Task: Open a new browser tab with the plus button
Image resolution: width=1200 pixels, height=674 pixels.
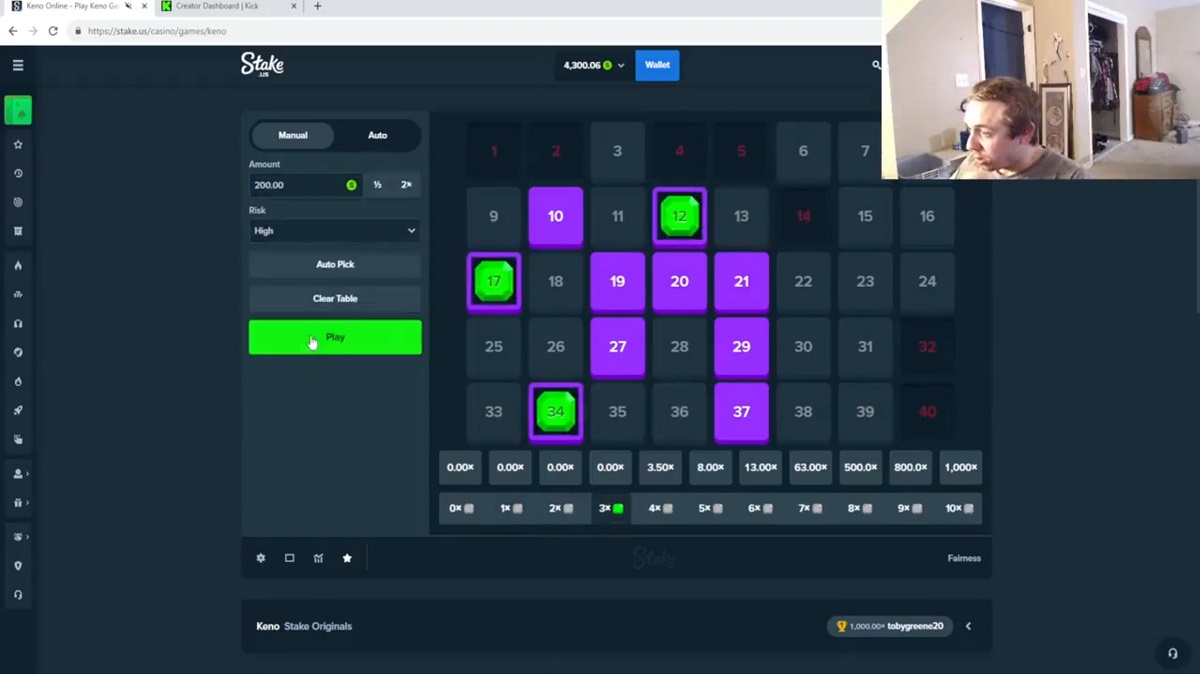Action: pyautogui.click(x=318, y=6)
